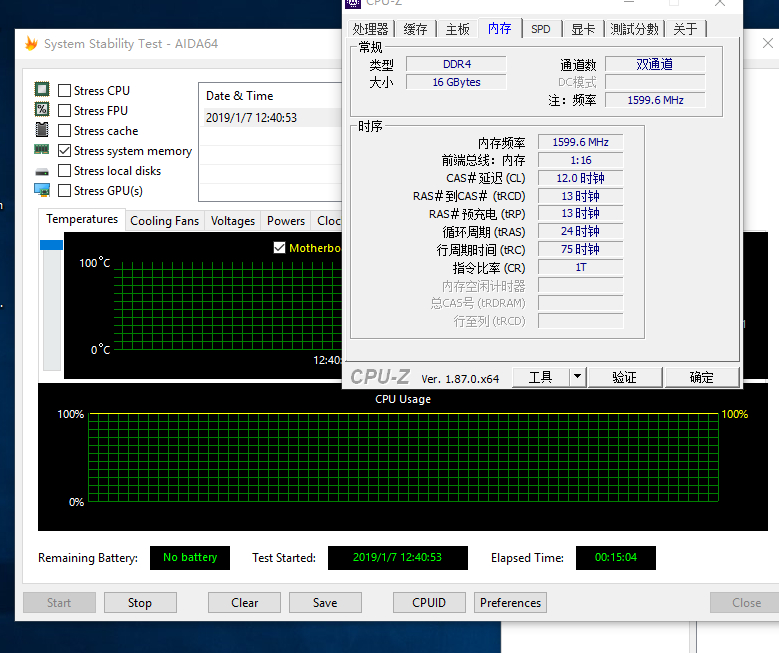779x653 pixels.
Task: Click the 16 GBytes size field
Action: click(x=456, y=82)
